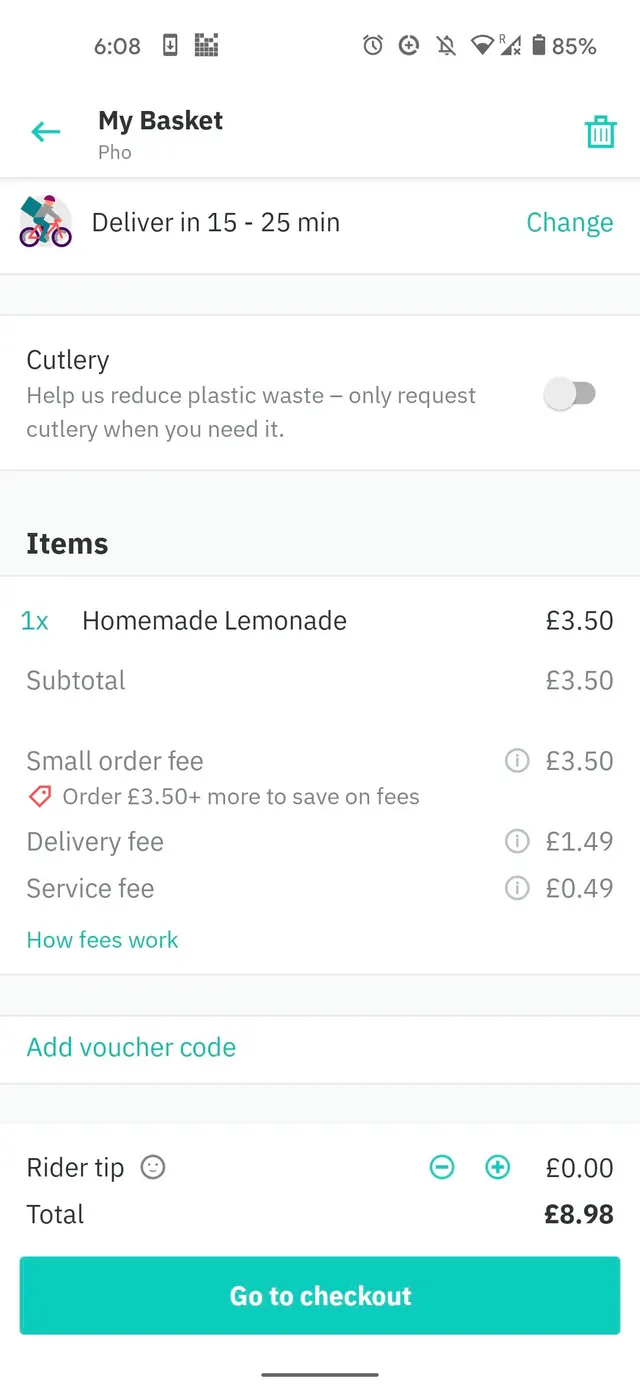Tap the Order £3.50+ more savings hint

241,797
